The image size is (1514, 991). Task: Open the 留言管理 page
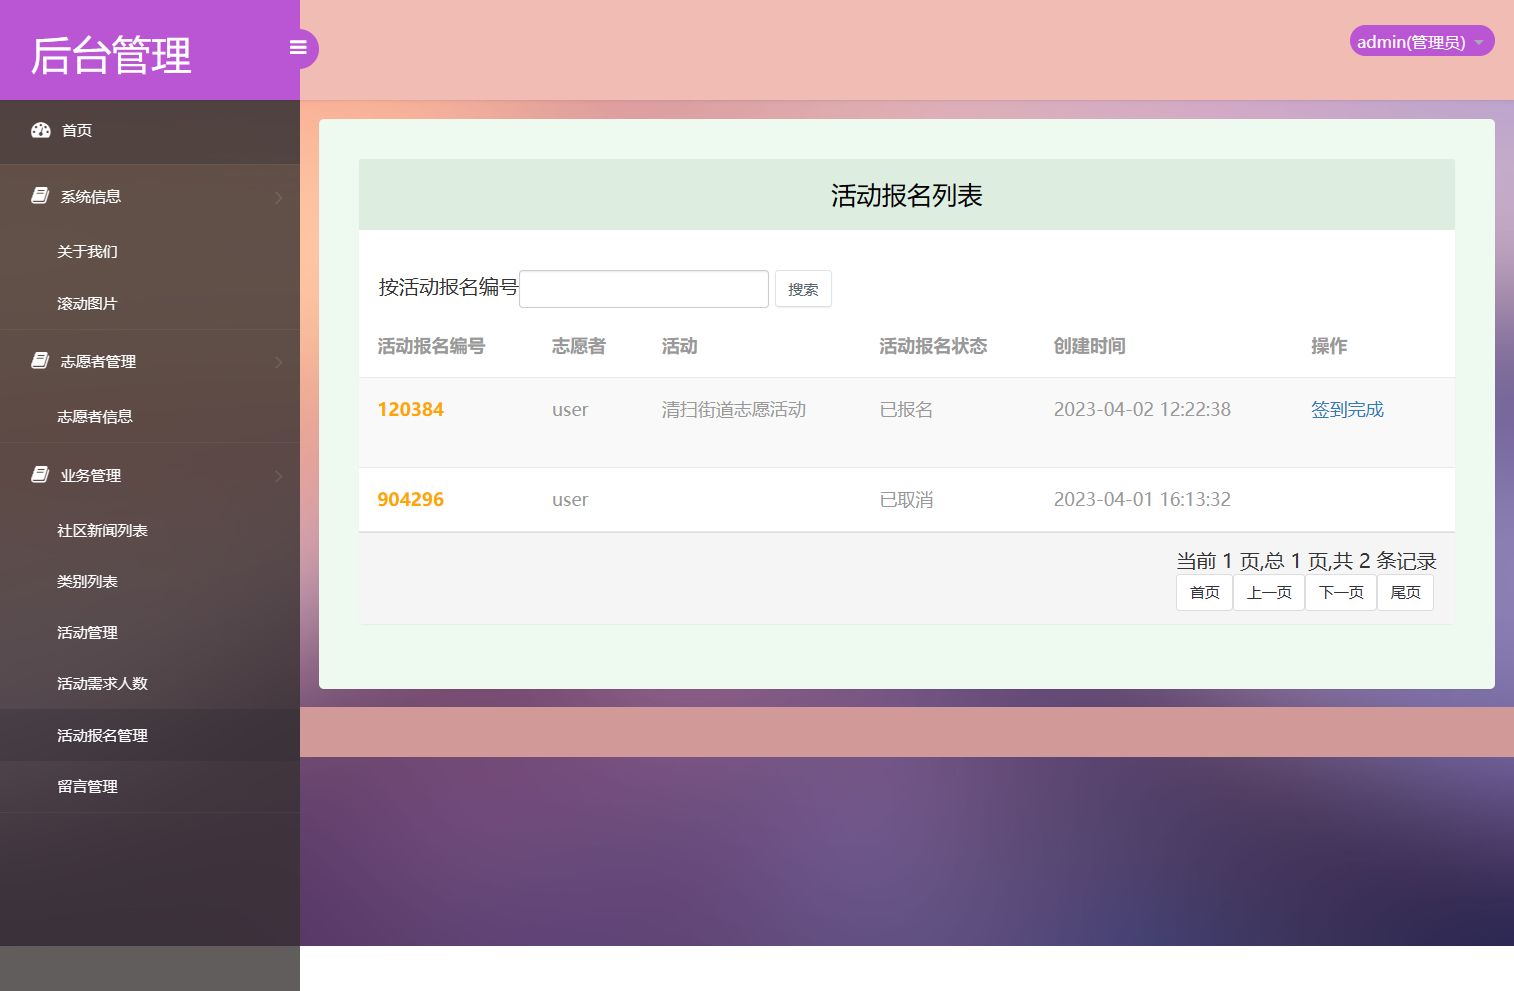click(x=87, y=786)
